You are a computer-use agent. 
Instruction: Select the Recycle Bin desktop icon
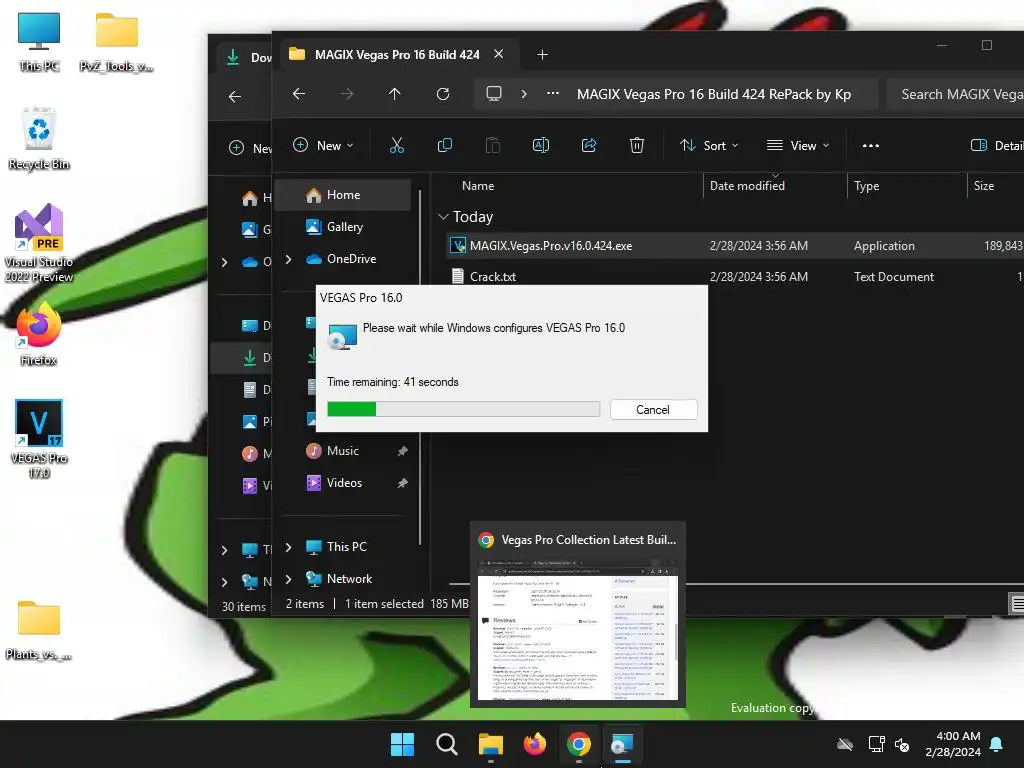pos(39,139)
